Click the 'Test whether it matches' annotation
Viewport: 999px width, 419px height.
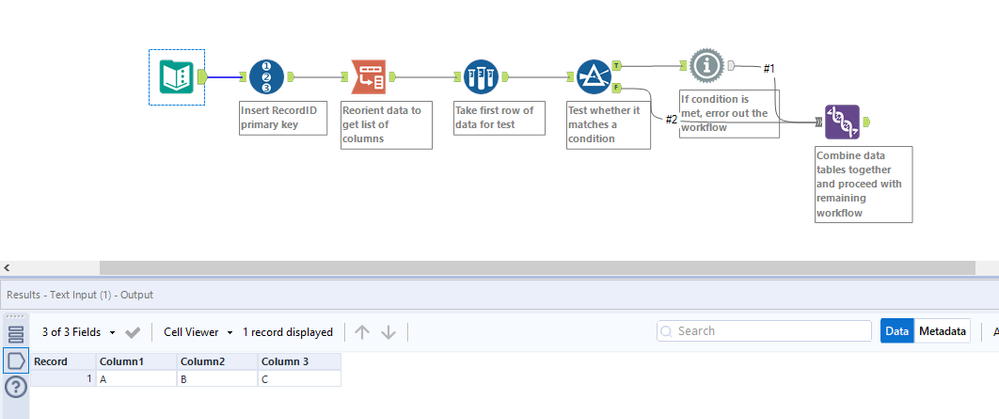point(608,125)
